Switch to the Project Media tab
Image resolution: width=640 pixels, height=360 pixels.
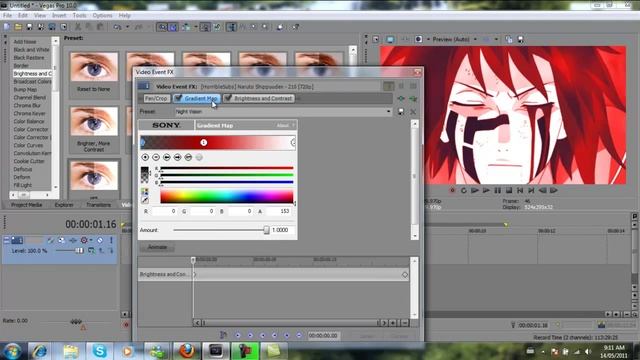click(27, 205)
